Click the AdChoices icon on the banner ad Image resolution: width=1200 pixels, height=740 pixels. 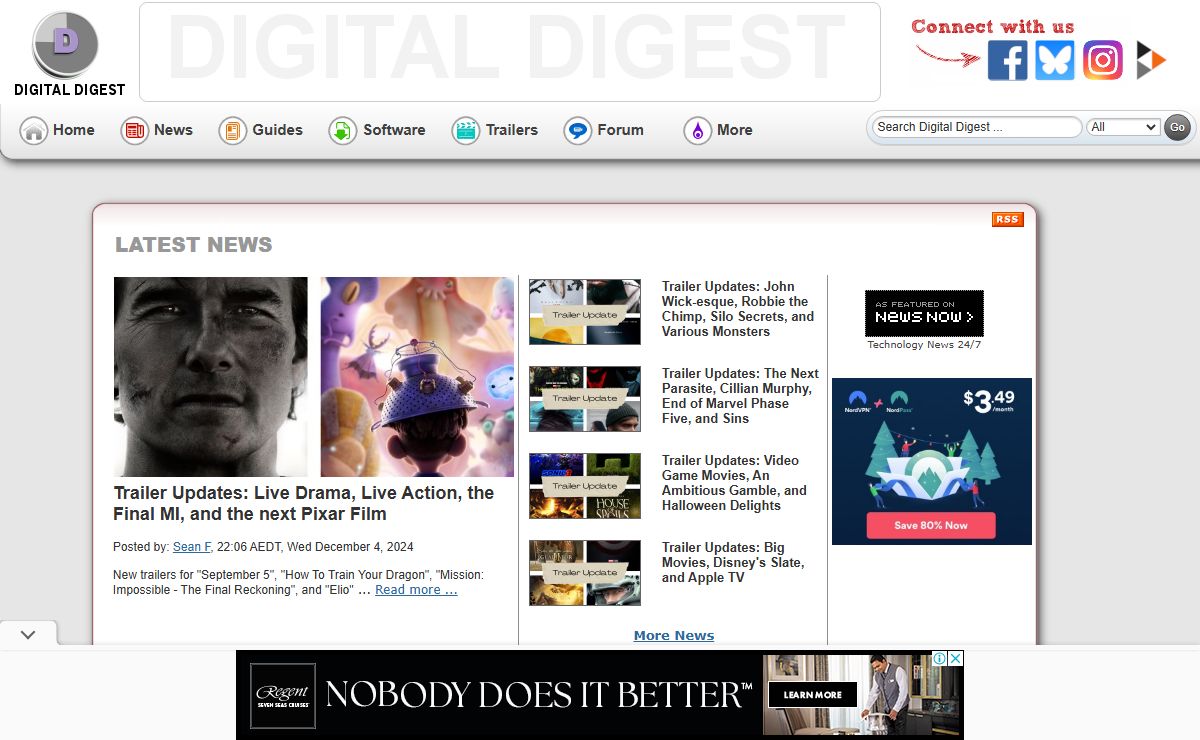[x=940, y=658]
